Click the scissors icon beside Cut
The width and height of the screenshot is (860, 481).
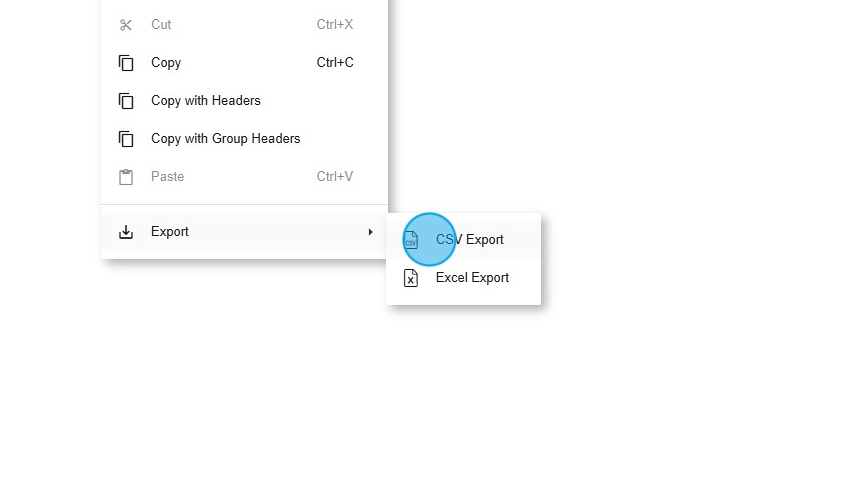point(126,25)
